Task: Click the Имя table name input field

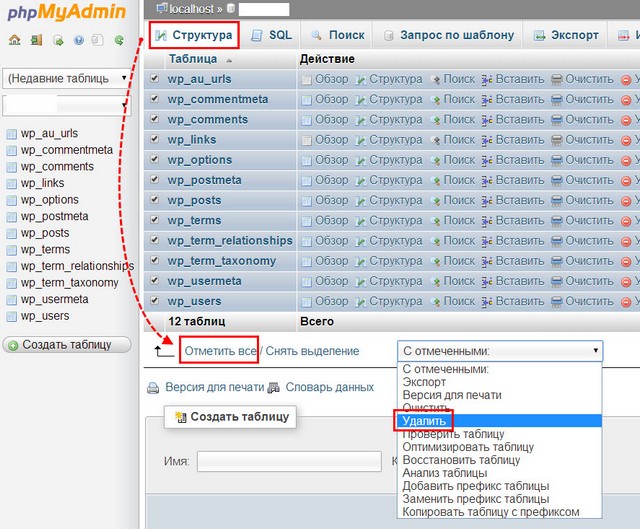Action: click(x=289, y=462)
